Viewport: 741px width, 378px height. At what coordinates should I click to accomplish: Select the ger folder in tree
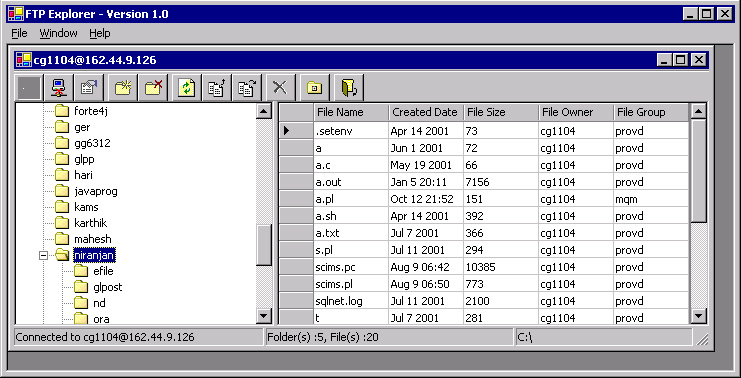coord(82,128)
